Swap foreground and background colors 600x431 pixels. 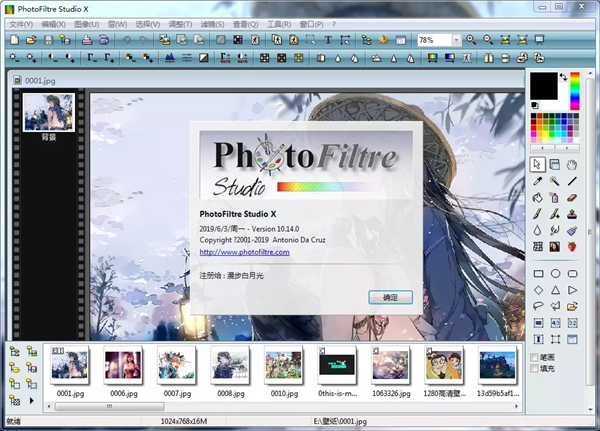[564, 77]
